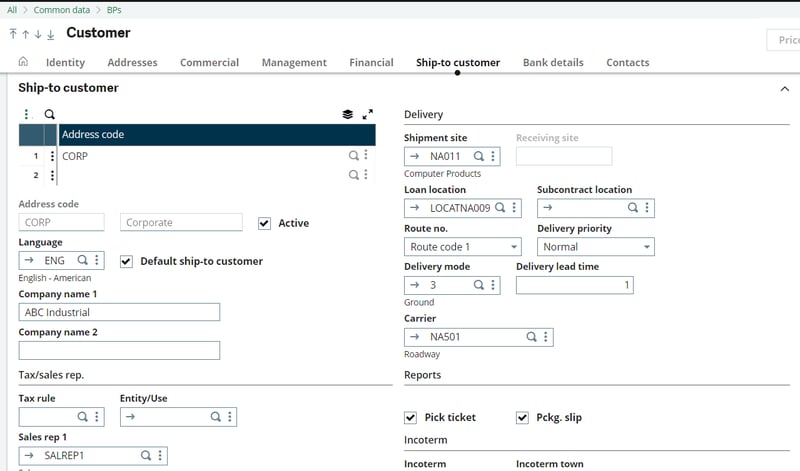Toggle the Pick ticket checkbox
800x471 pixels.
click(410, 417)
